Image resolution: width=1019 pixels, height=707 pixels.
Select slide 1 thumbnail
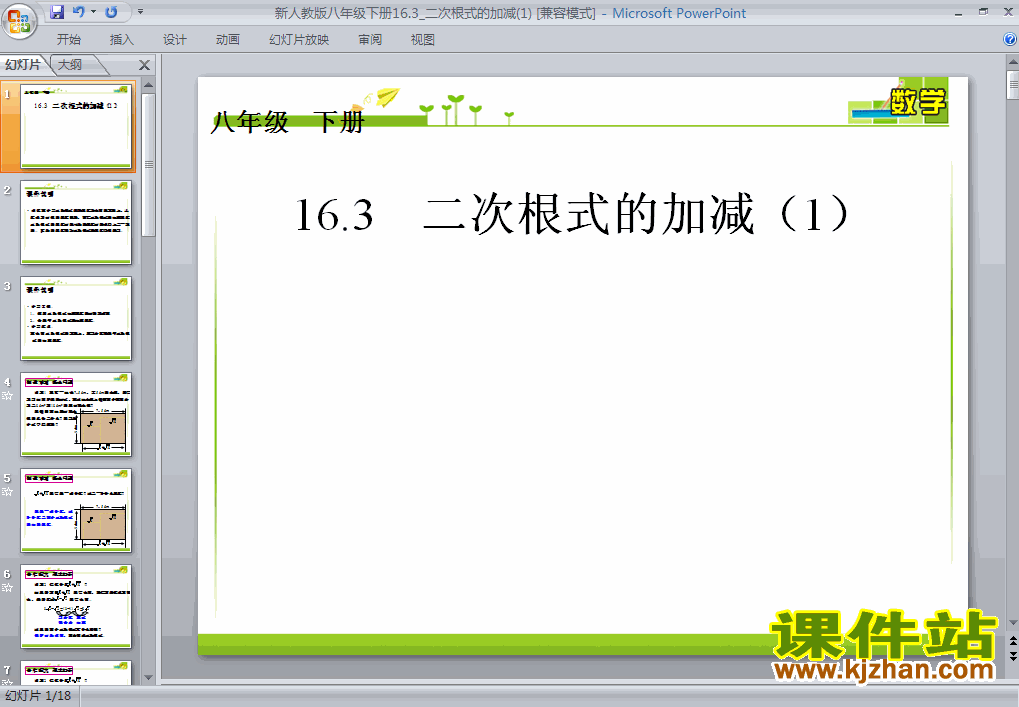(76, 126)
